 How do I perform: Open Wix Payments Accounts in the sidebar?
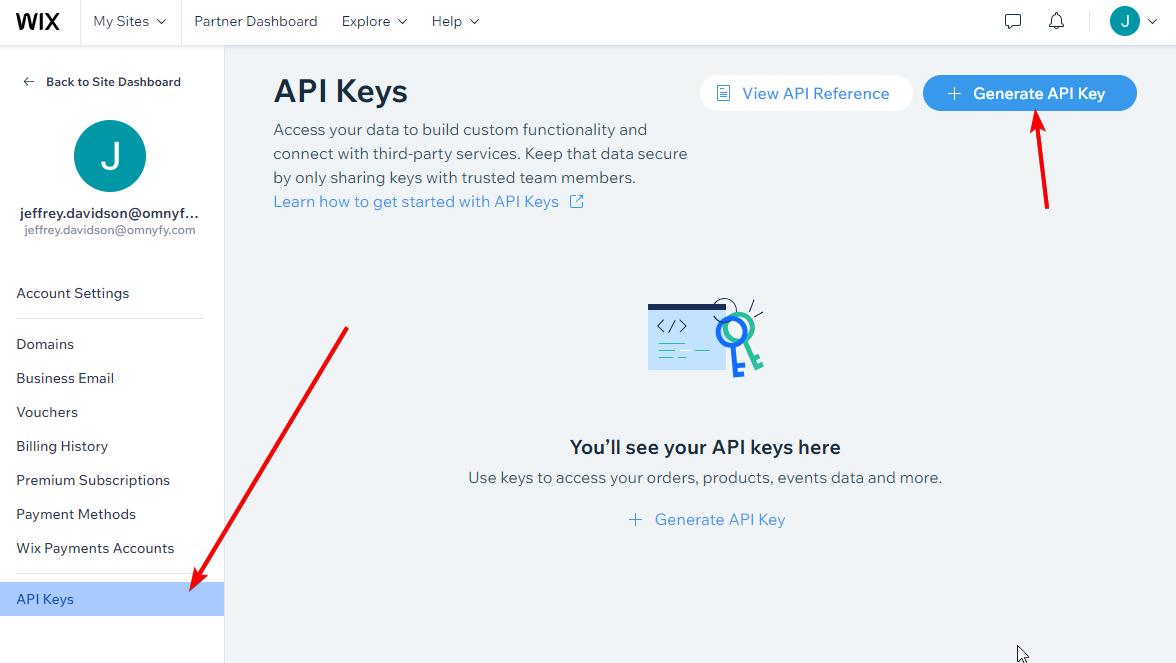95,548
